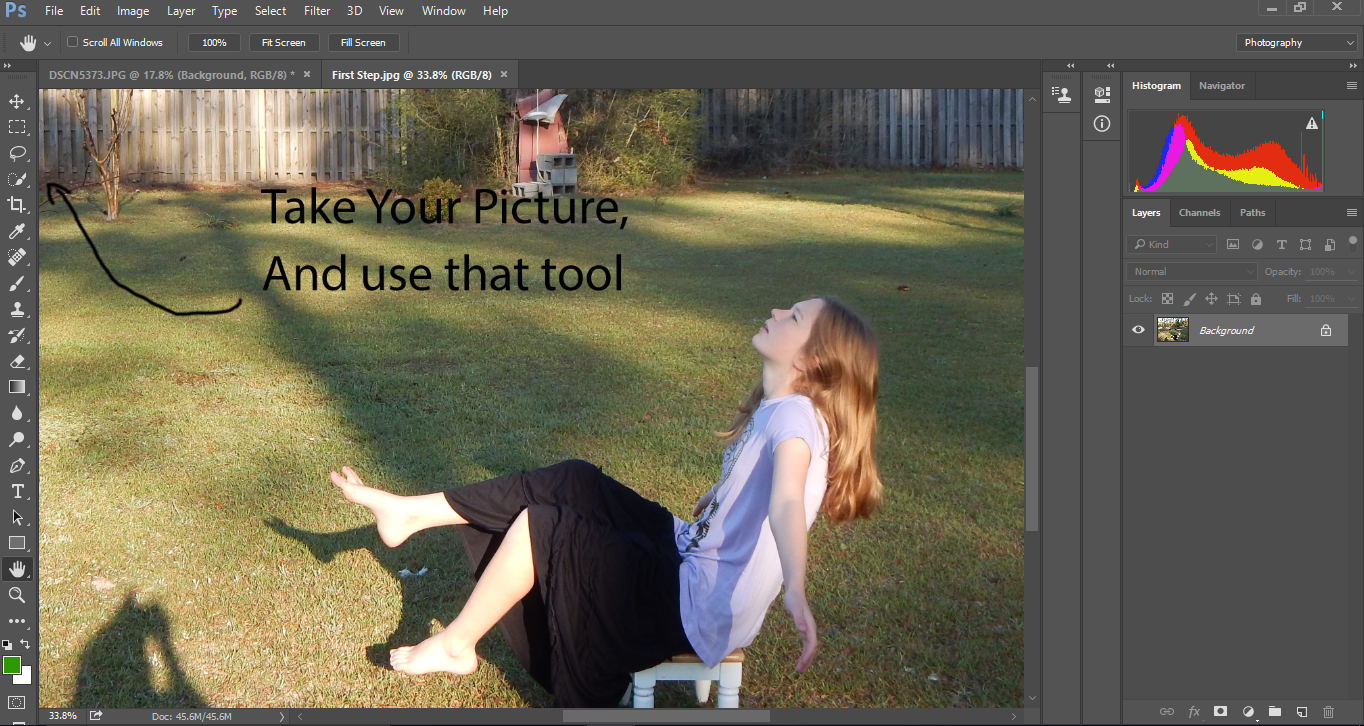Open the Info panel icon
The width and height of the screenshot is (1364, 726).
point(1102,123)
